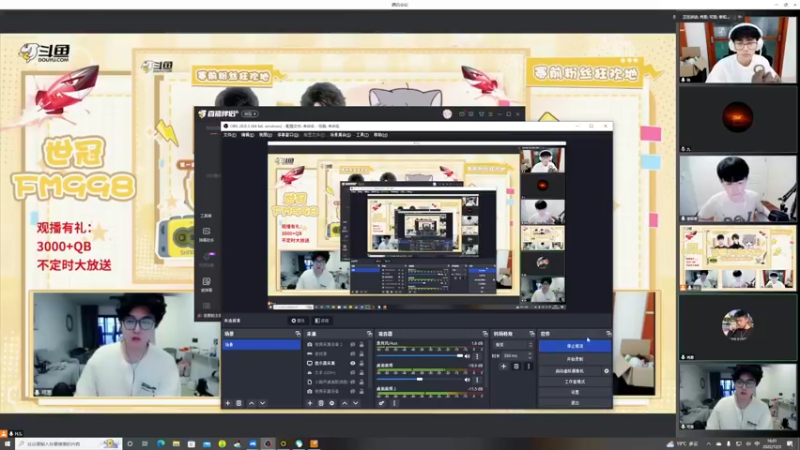Open the 停靠窗口 menu in OBS

pyautogui.click(x=288, y=135)
